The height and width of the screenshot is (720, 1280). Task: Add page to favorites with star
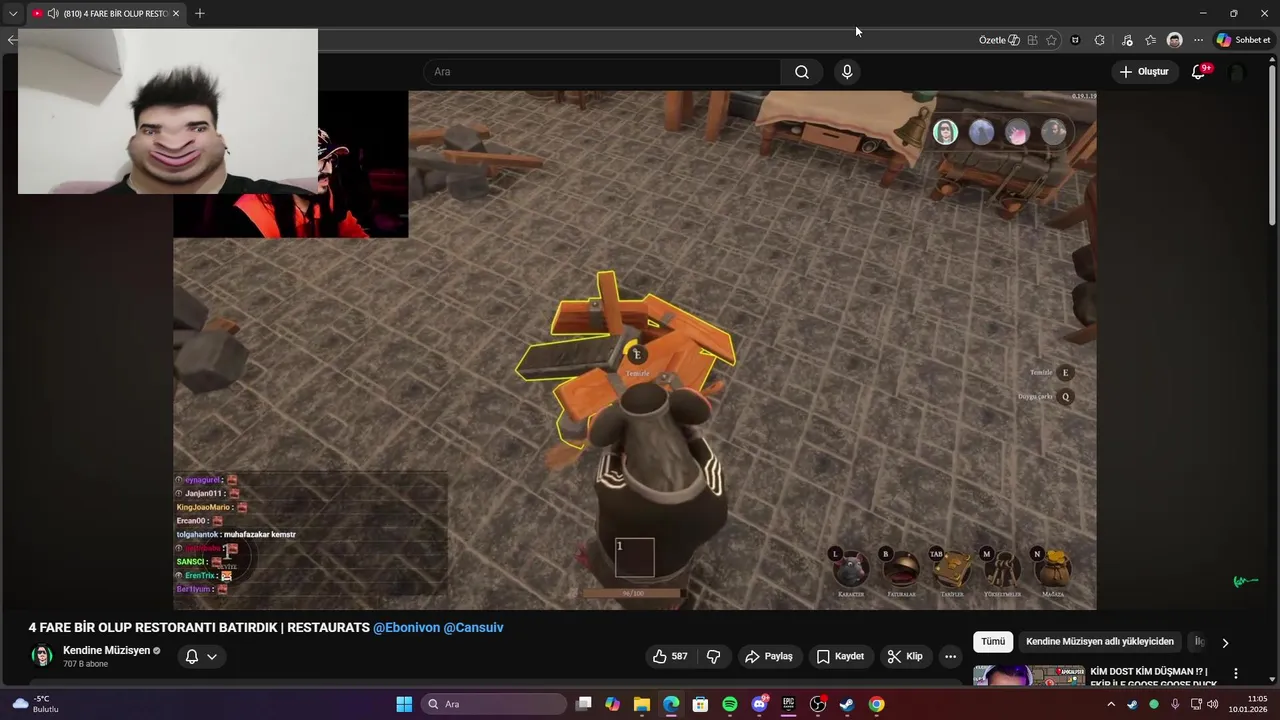pos(1051,40)
